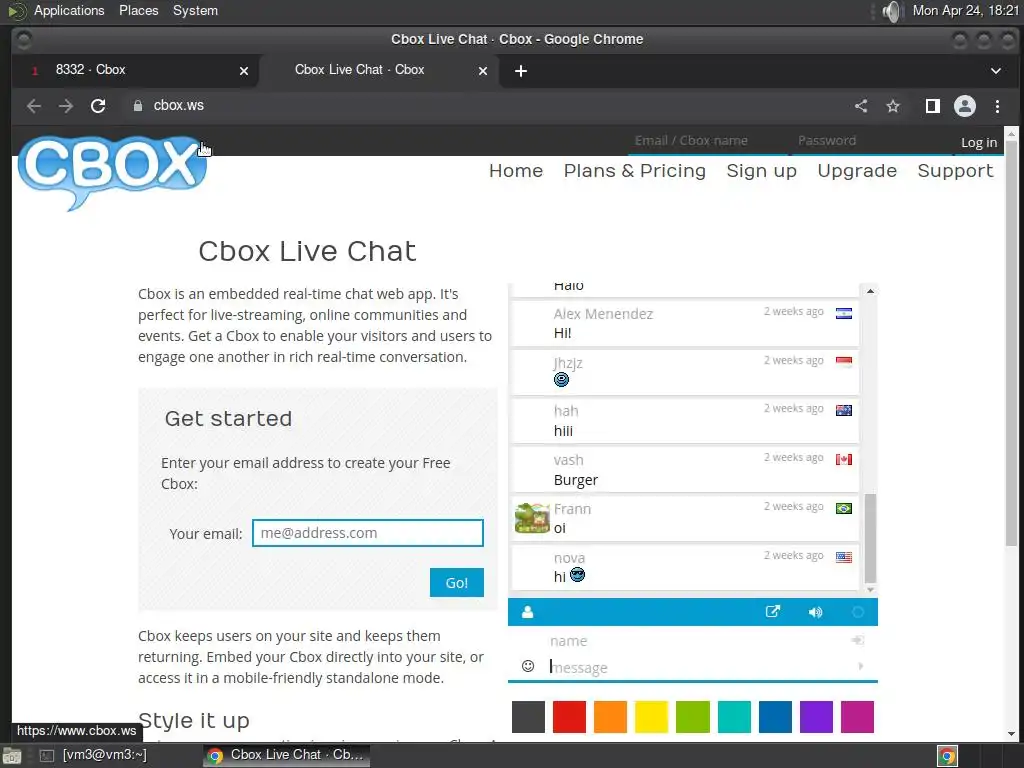Click the browser forward arrow

(x=65, y=106)
